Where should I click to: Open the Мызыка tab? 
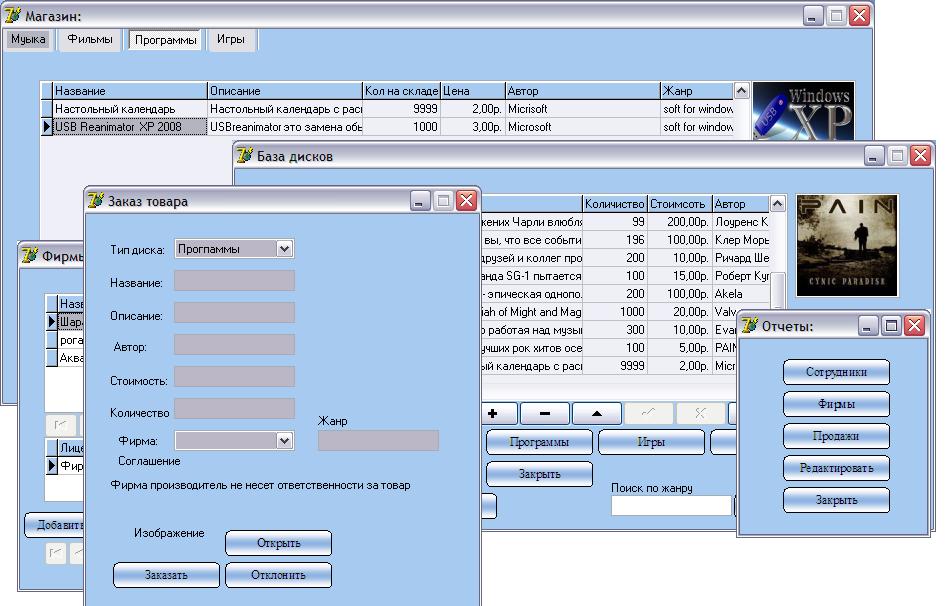tap(28, 40)
